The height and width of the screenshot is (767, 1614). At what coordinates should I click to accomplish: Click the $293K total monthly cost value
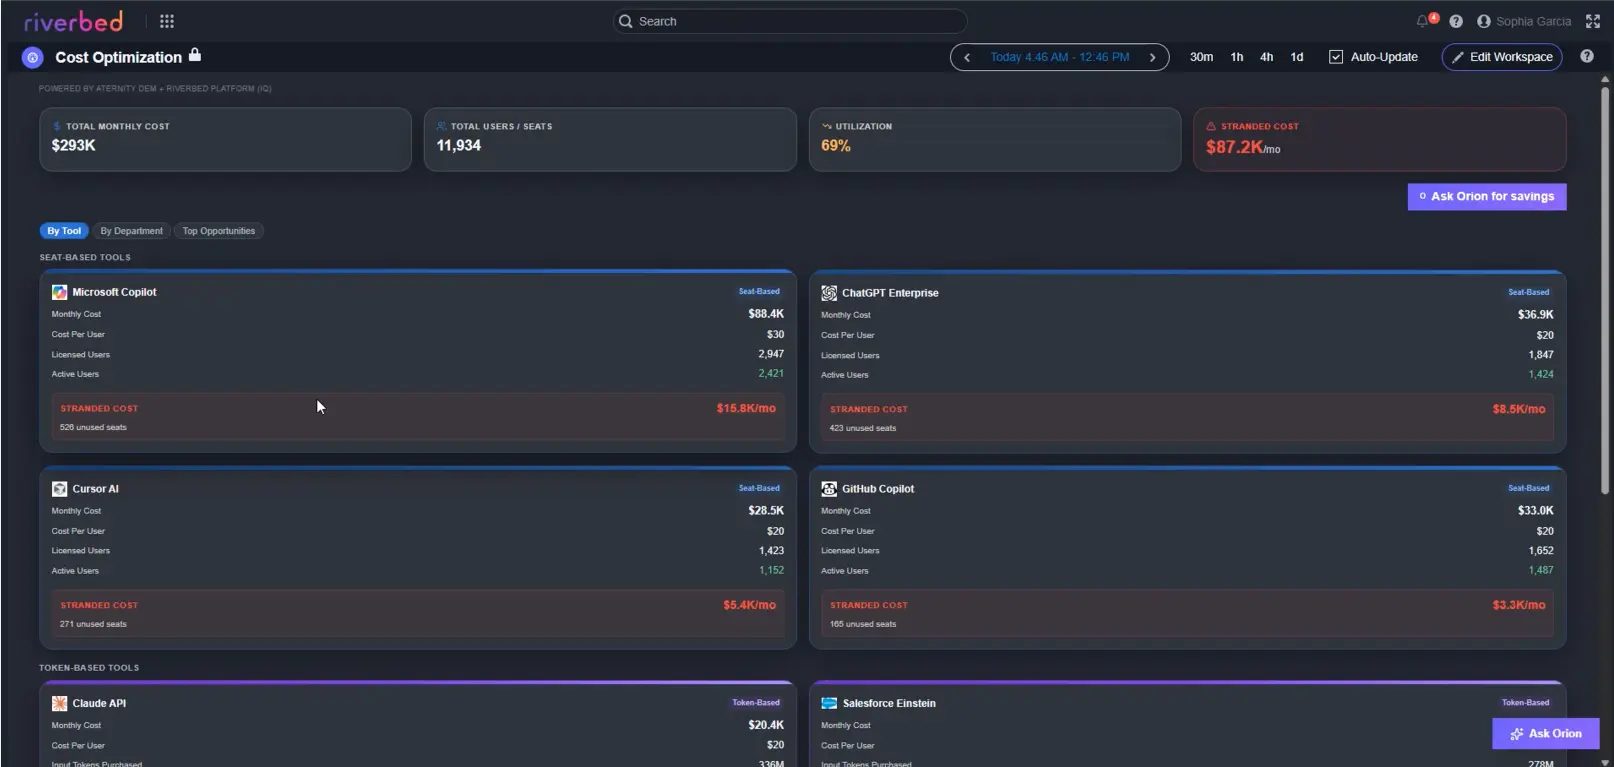coord(74,146)
